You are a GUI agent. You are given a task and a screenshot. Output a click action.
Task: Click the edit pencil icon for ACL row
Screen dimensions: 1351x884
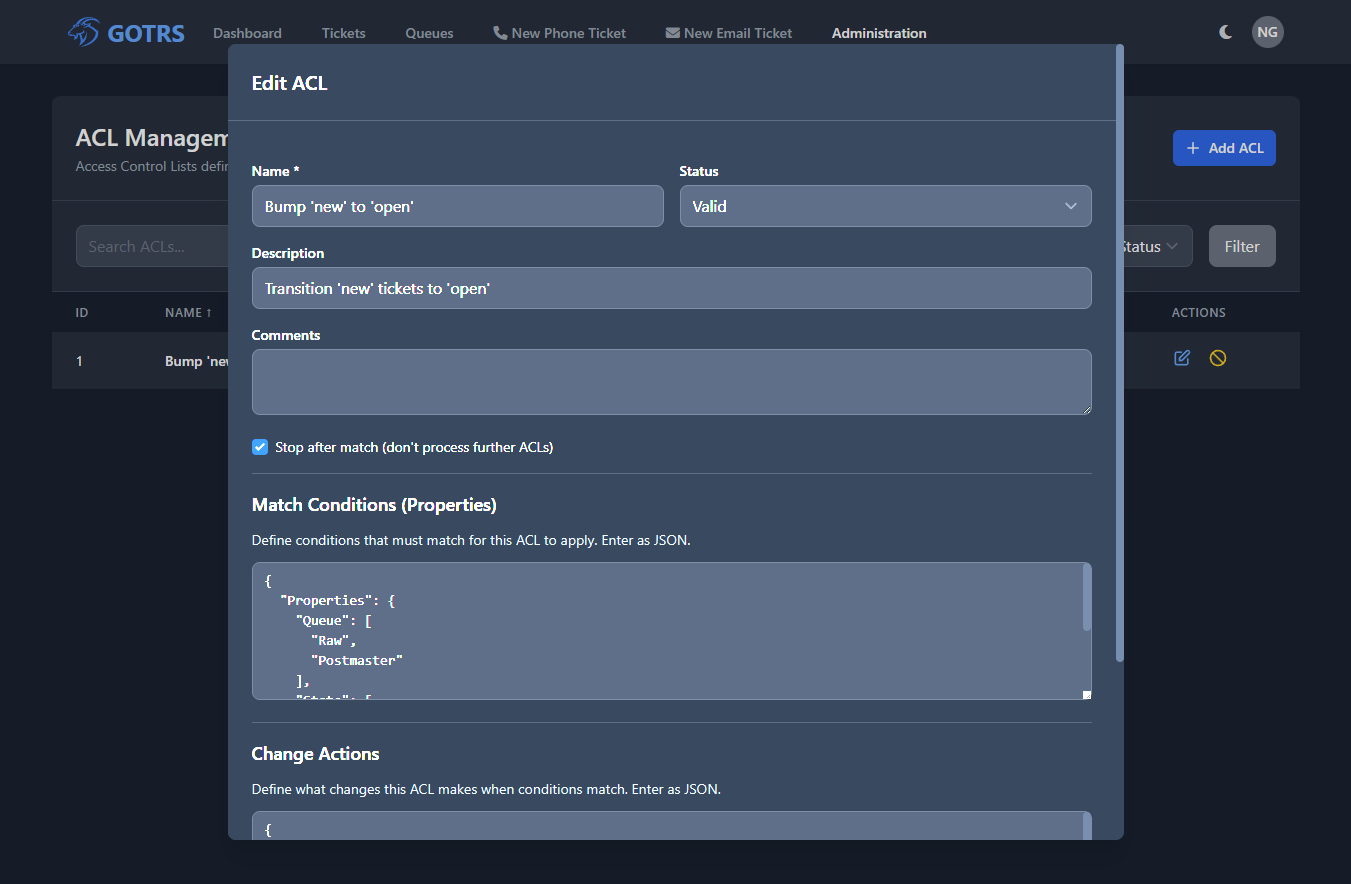click(x=1182, y=358)
